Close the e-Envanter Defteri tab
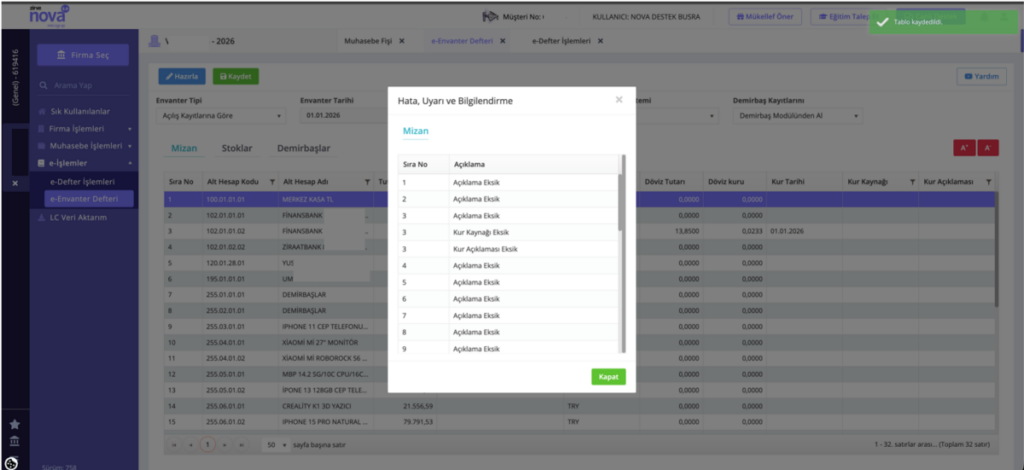The height and width of the screenshot is (470, 1024). [503, 40]
